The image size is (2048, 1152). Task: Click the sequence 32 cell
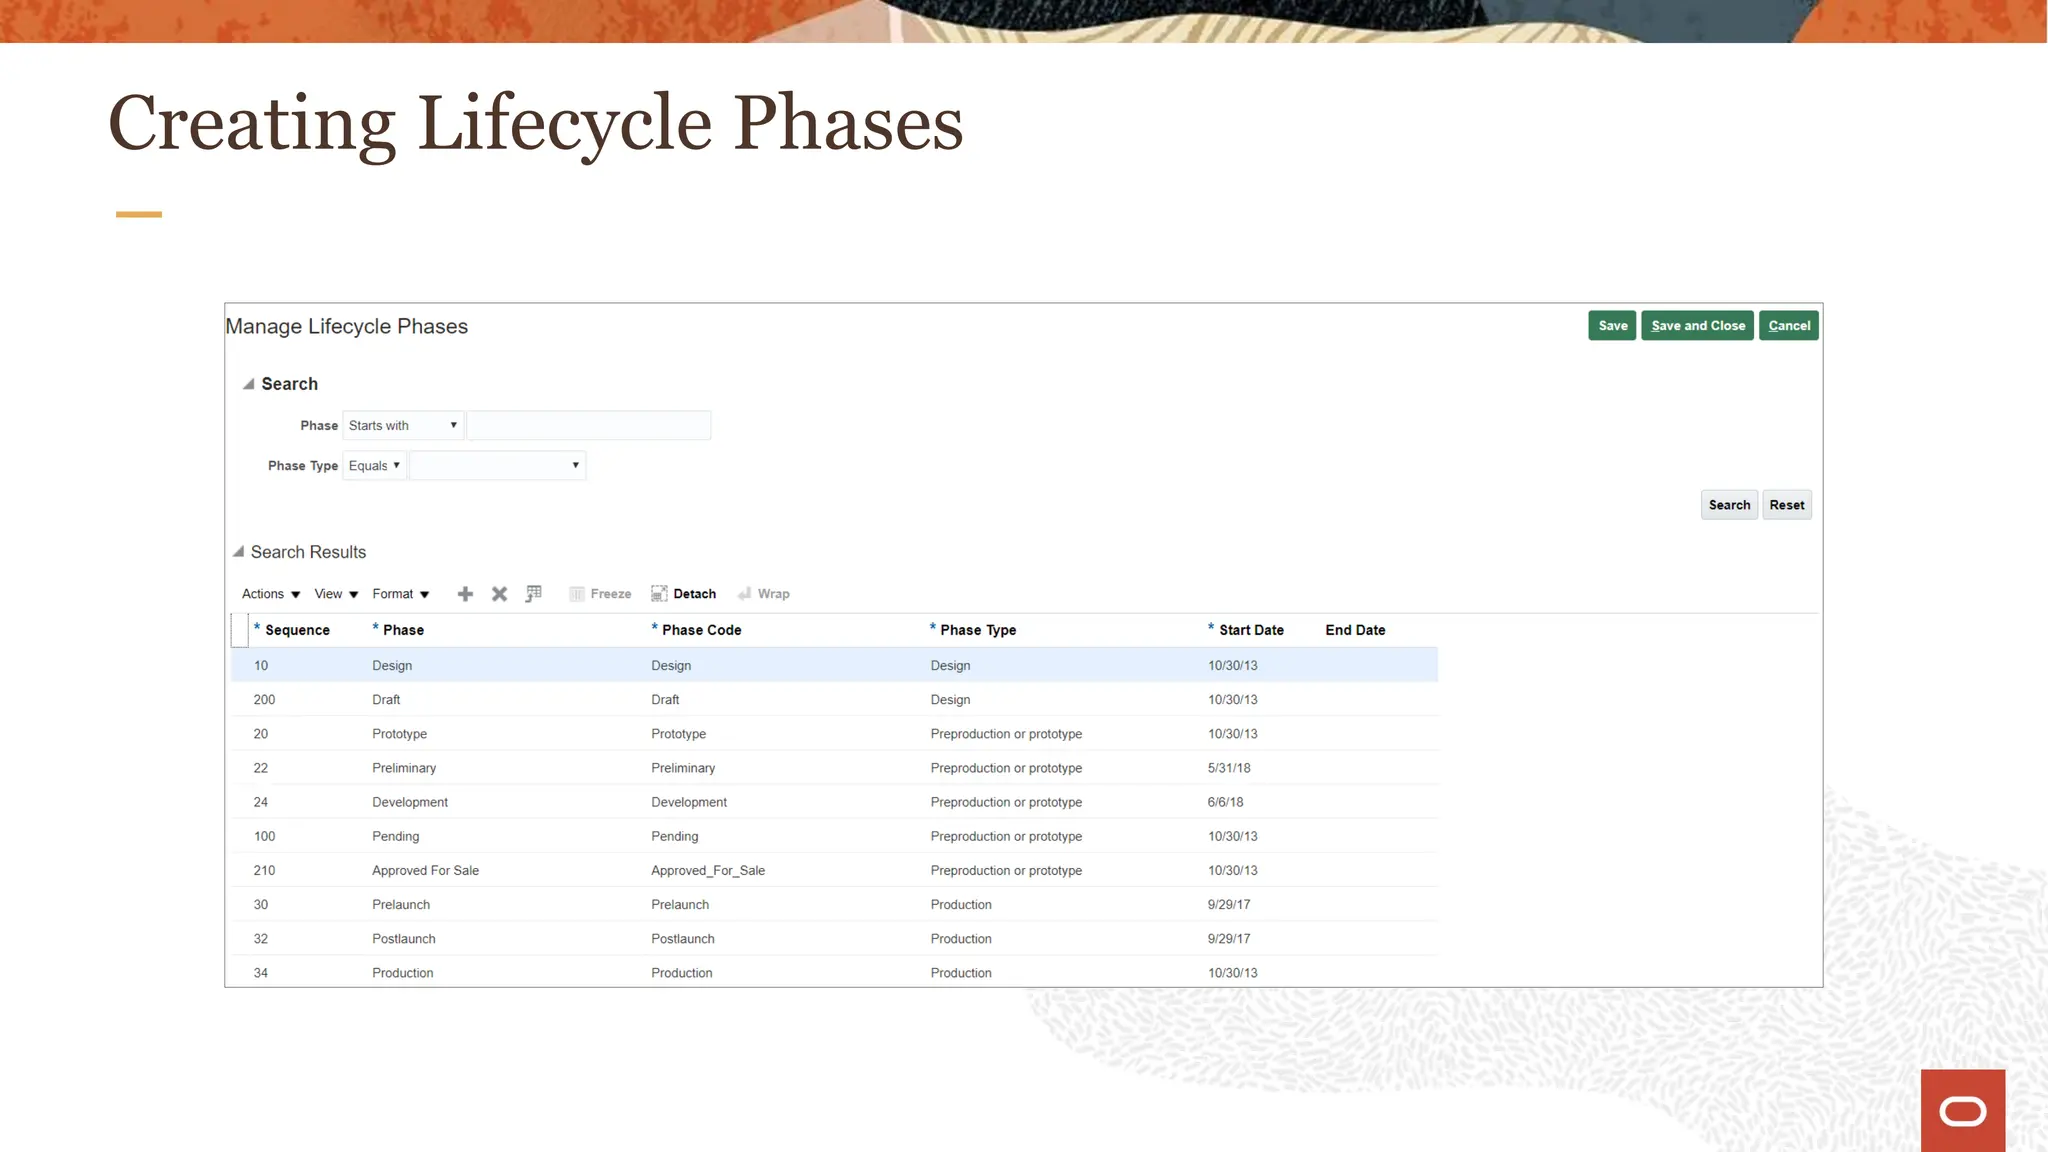[261, 938]
